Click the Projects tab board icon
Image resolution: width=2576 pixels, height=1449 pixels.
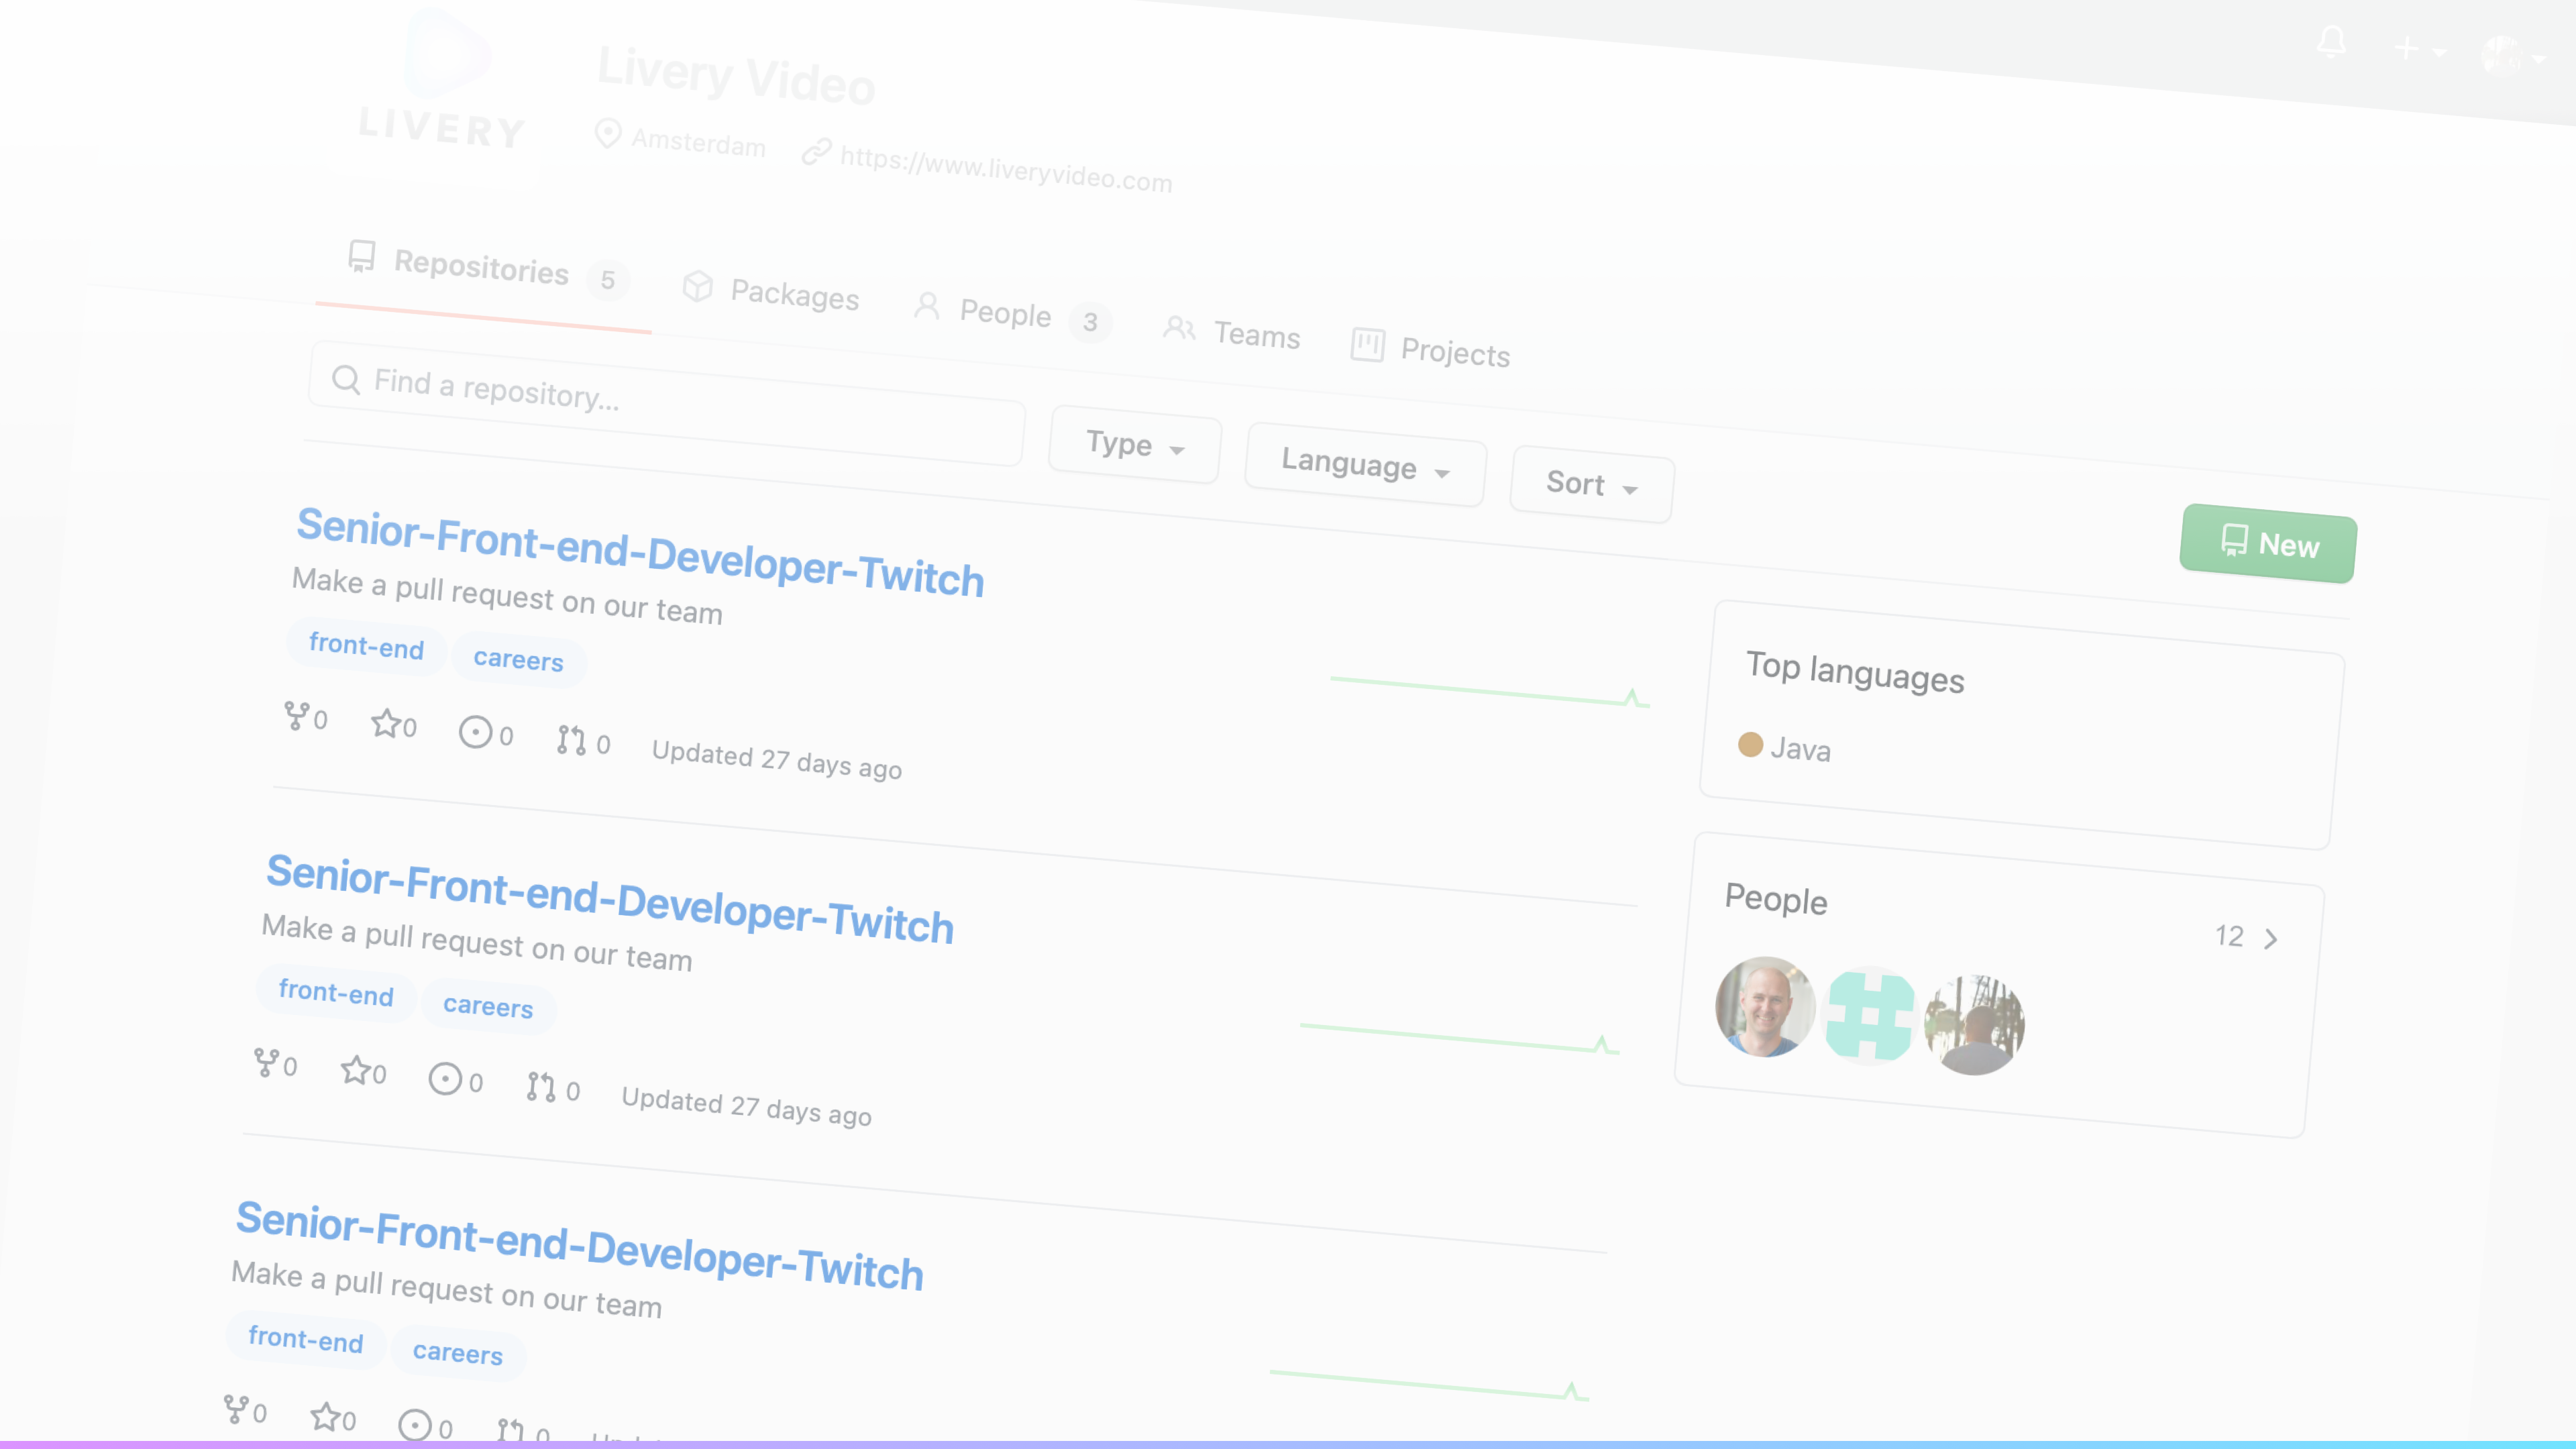1367,345
